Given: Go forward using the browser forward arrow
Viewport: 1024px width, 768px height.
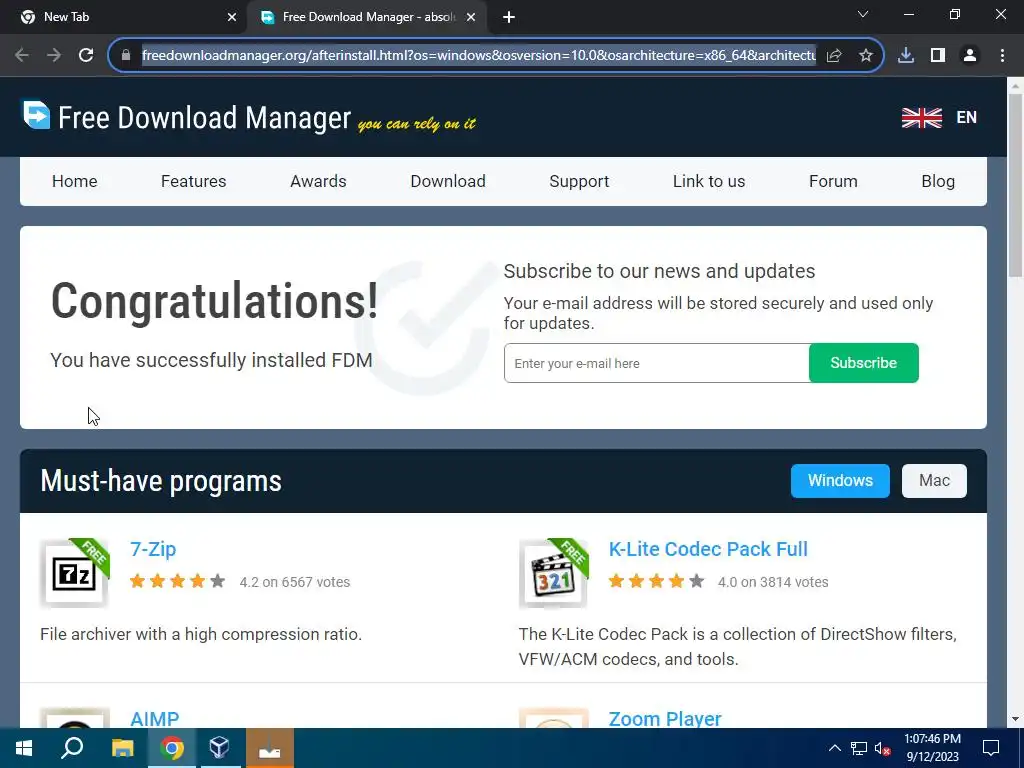Looking at the screenshot, I should tap(54, 55).
